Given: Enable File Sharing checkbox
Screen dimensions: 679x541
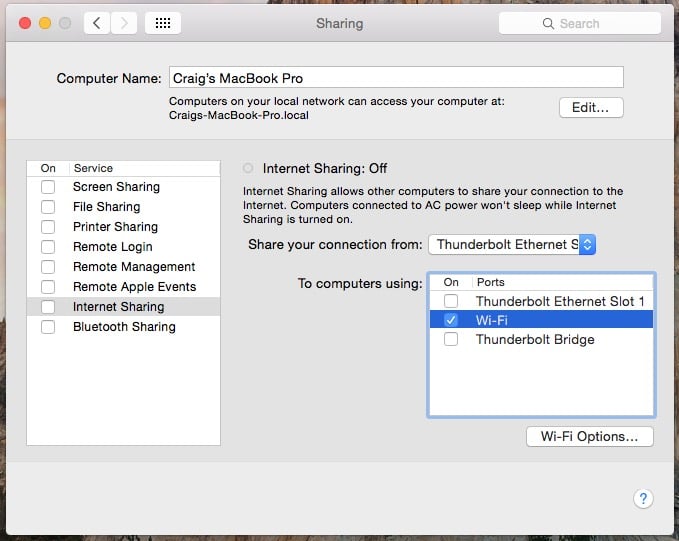Looking at the screenshot, I should 48,207.
